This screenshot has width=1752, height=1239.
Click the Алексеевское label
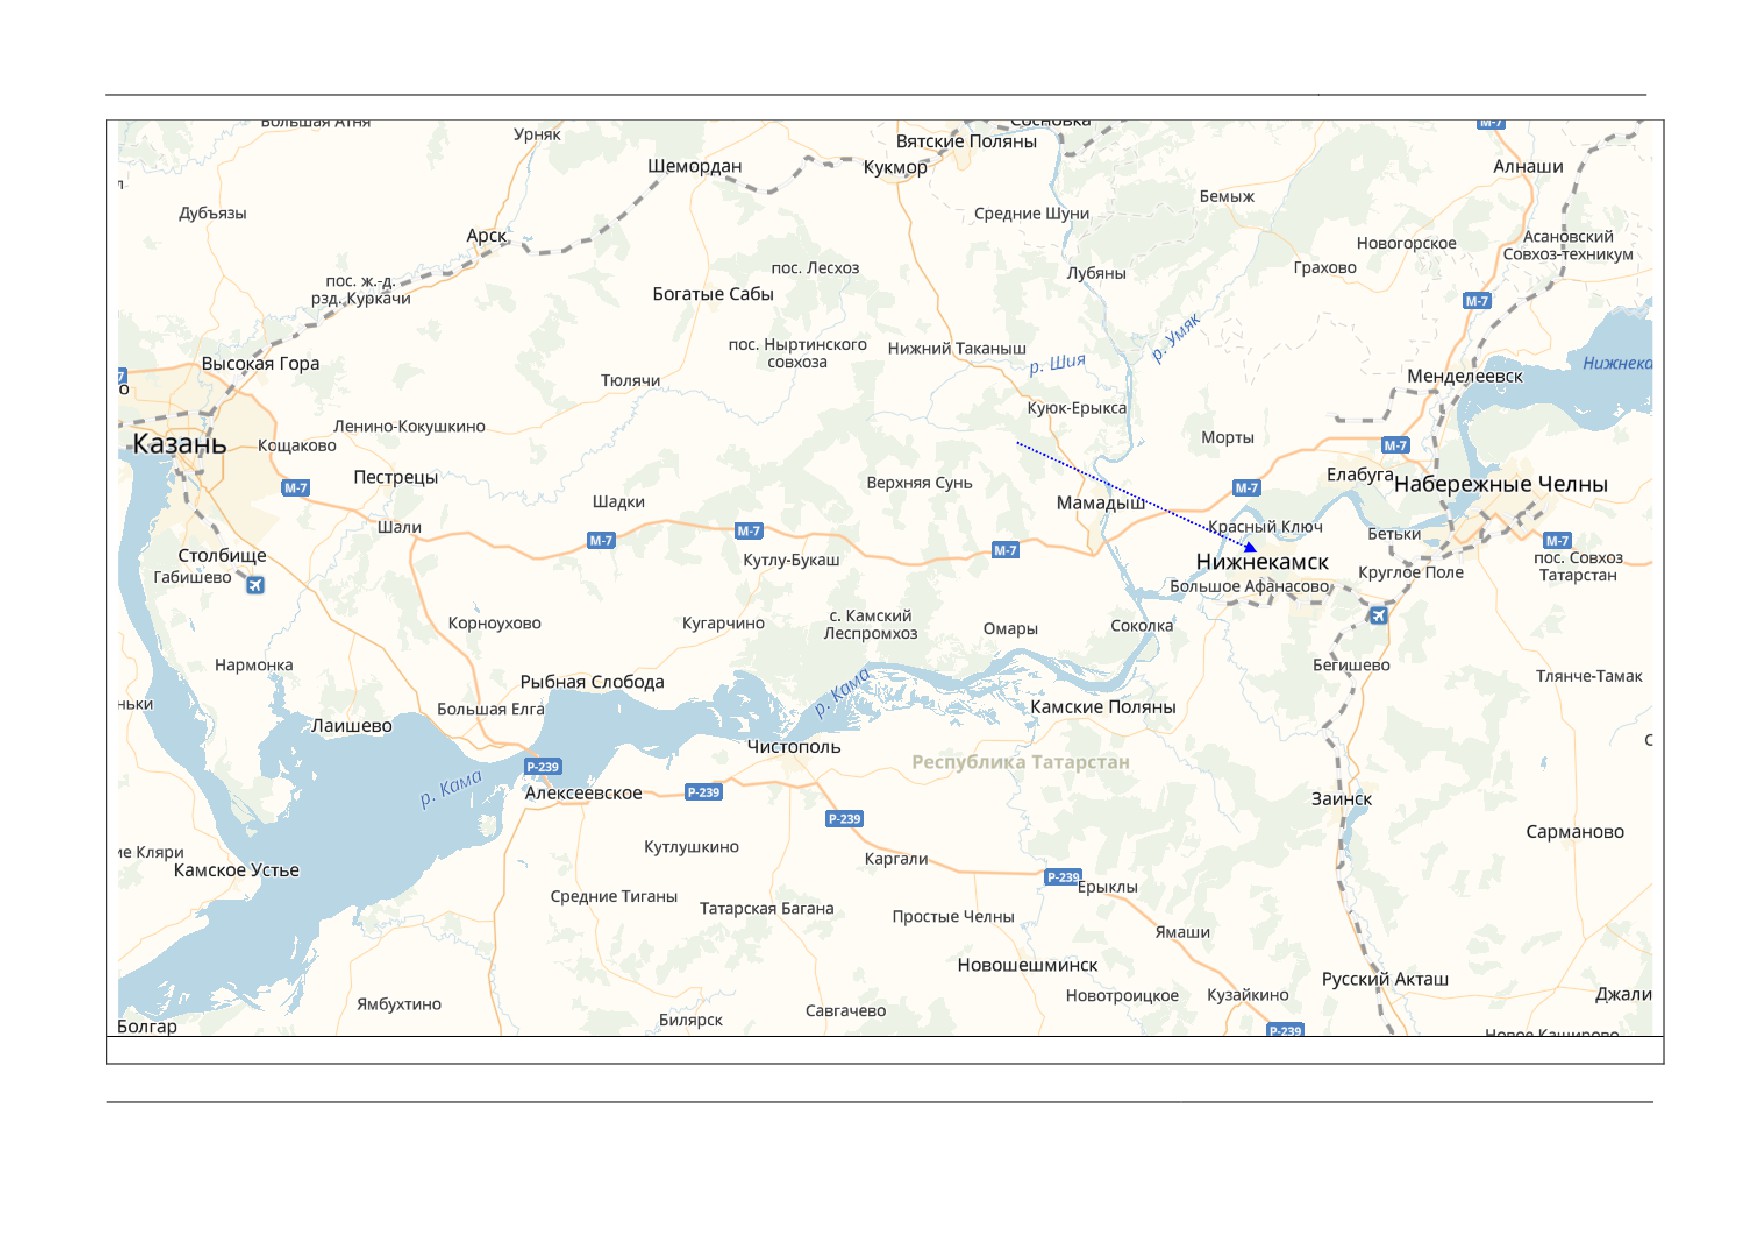point(584,793)
